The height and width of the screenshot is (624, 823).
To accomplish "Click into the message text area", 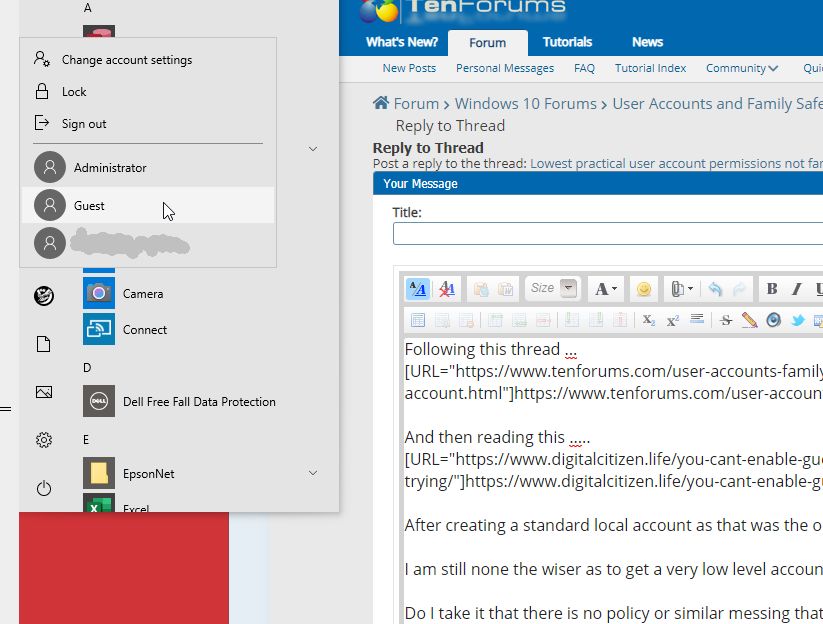I will (x=613, y=480).
